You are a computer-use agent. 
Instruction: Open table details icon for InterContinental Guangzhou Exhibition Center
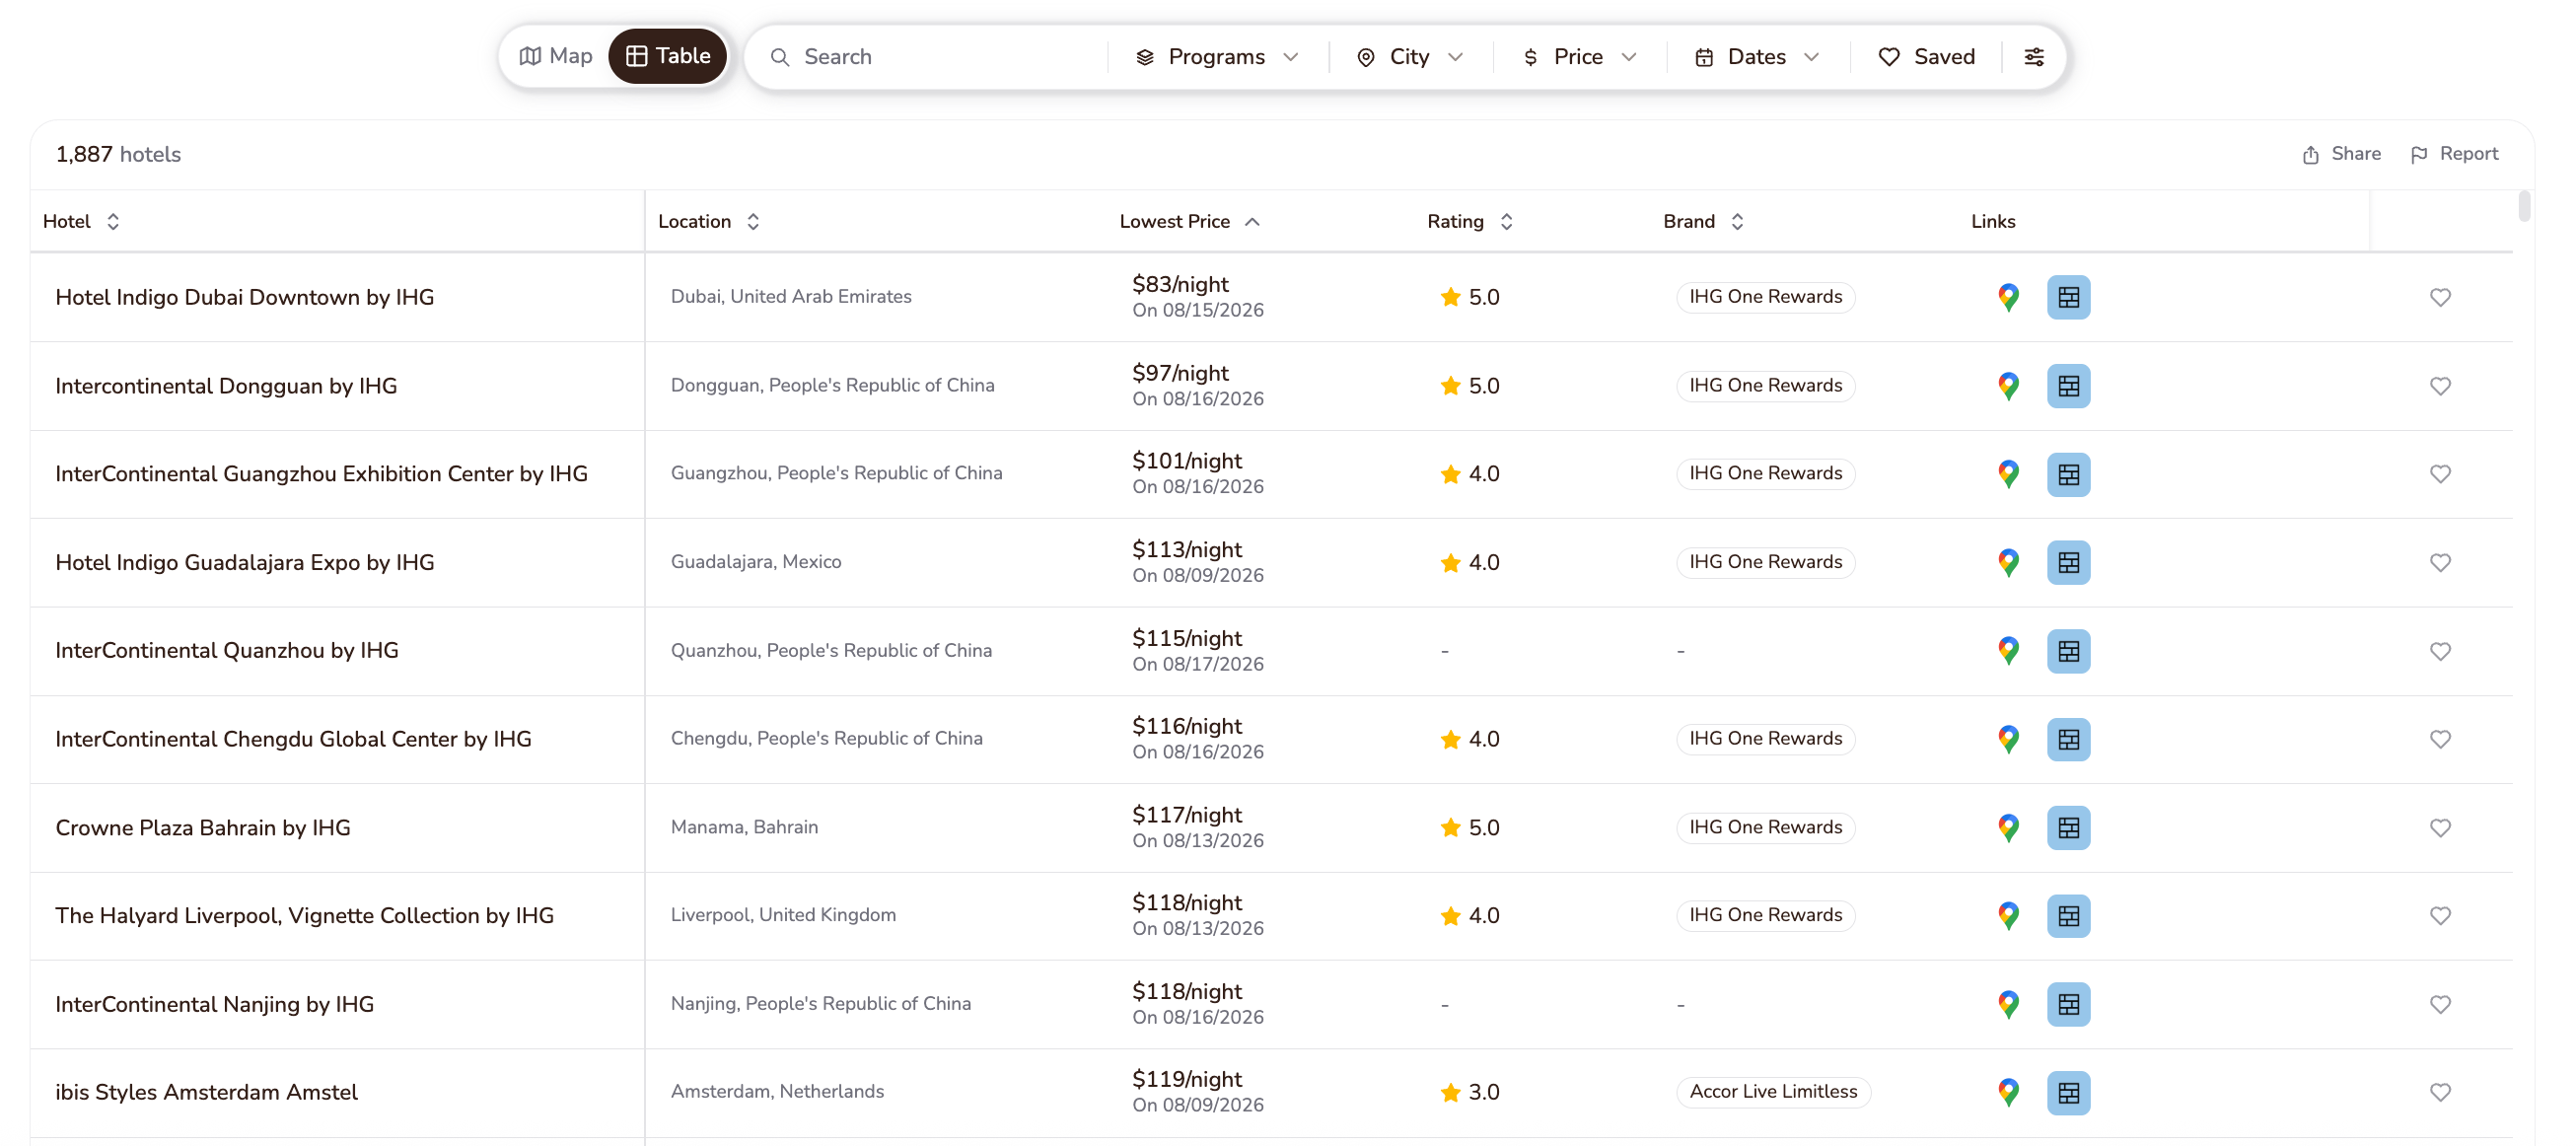pyautogui.click(x=2068, y=474)
